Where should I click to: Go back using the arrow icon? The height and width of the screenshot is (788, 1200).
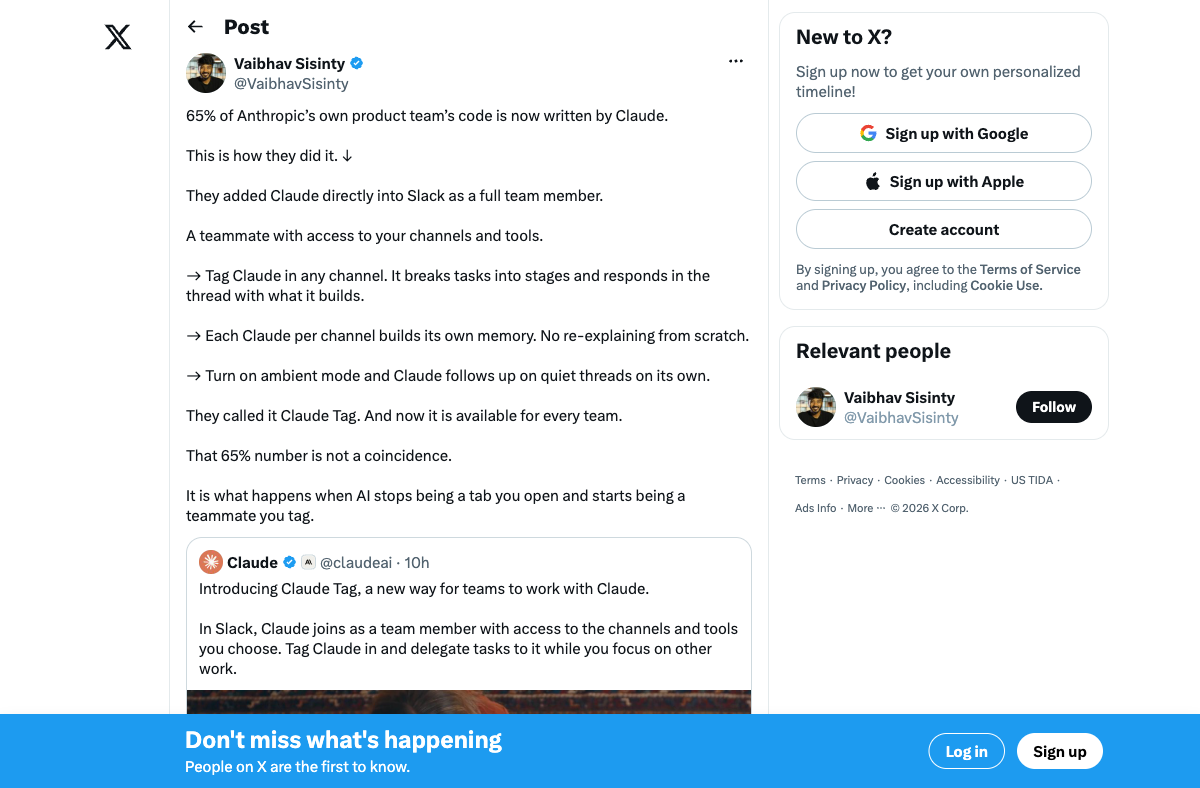tap(195, 27)
